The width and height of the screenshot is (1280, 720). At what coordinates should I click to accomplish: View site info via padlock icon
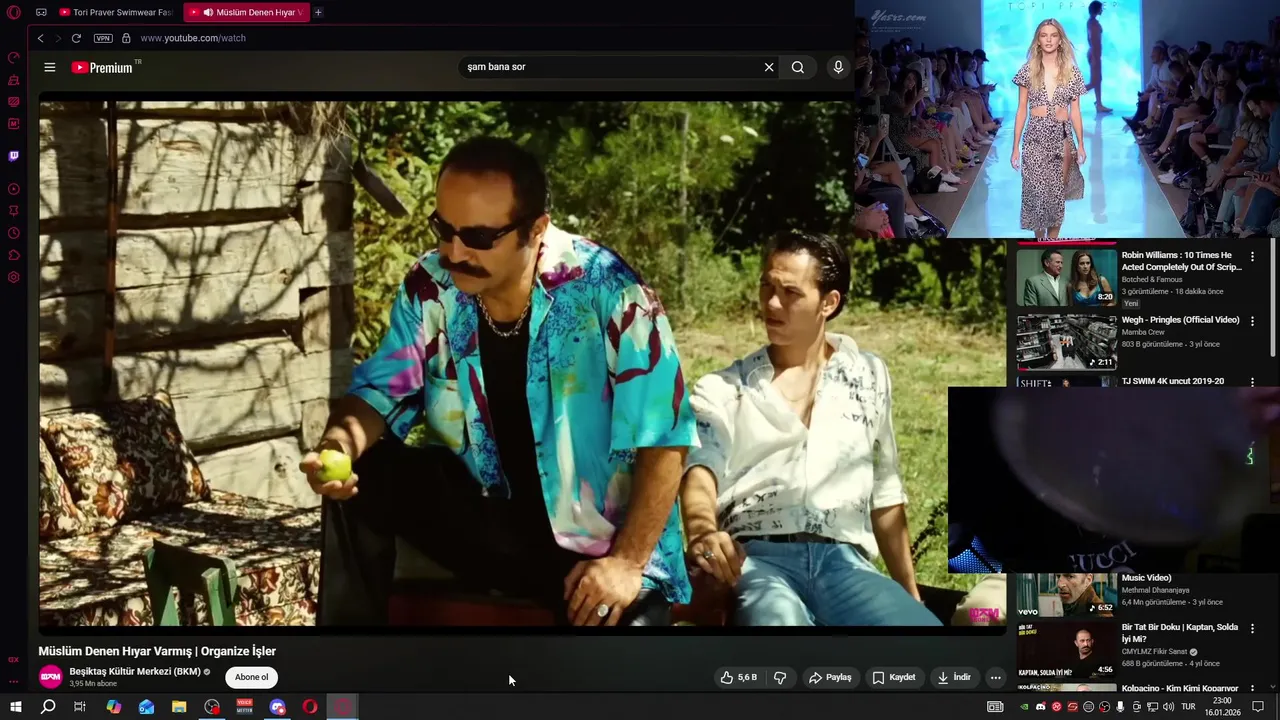click(126, 38)
